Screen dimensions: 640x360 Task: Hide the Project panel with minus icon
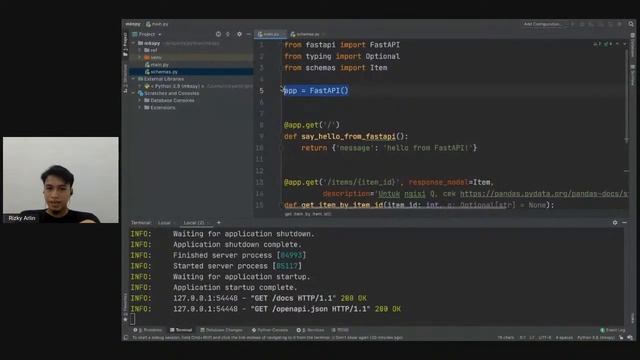tap(249, 34)
